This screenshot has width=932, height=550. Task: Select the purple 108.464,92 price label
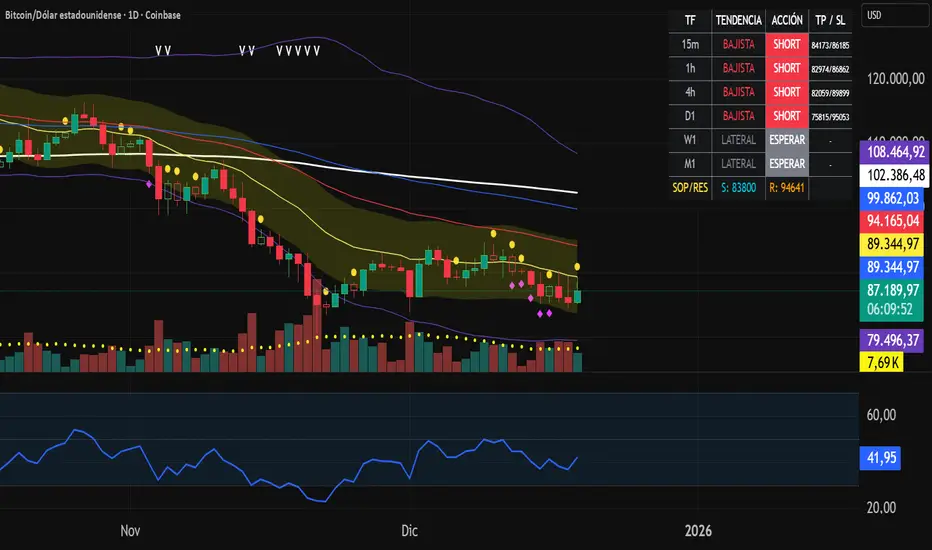pos(894,153)
